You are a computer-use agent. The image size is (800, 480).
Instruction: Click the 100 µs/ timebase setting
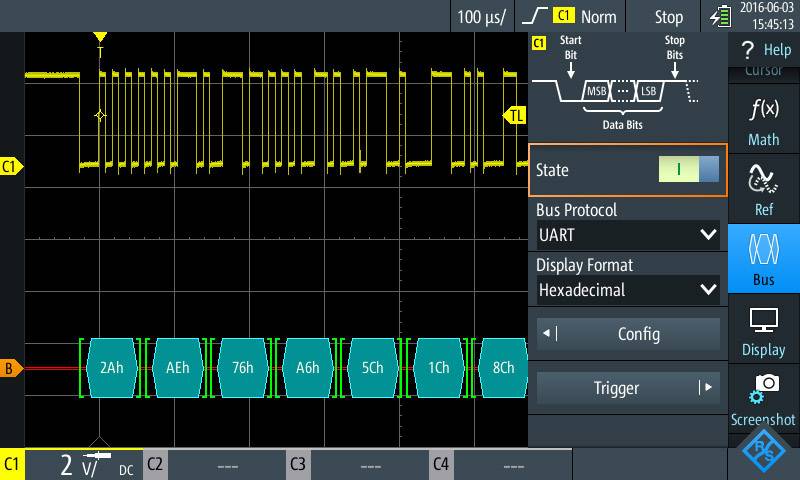[482, 17]
